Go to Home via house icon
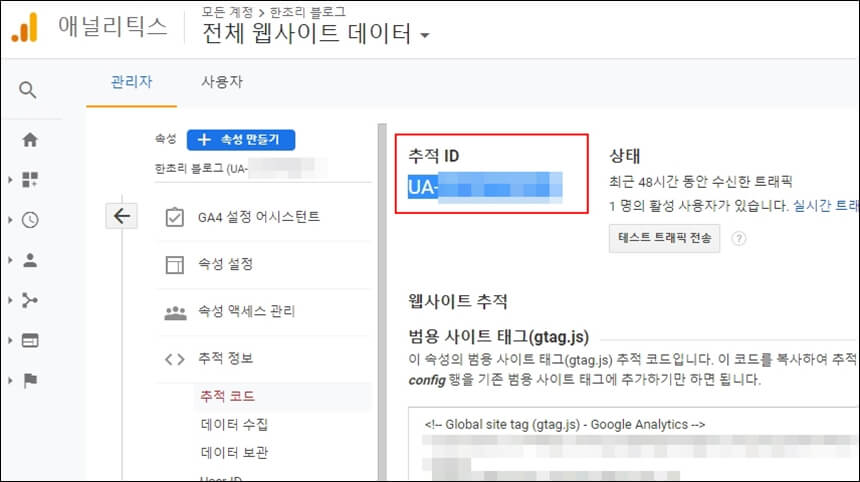The height and width of the screenshot is (482, 860). click(x=30, y=140)
